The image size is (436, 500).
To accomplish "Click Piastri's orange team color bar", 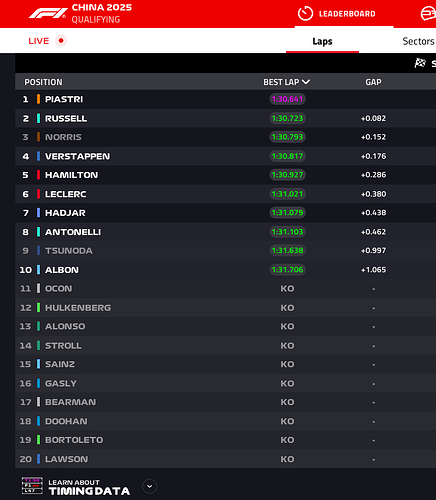I will click(38, 99).
